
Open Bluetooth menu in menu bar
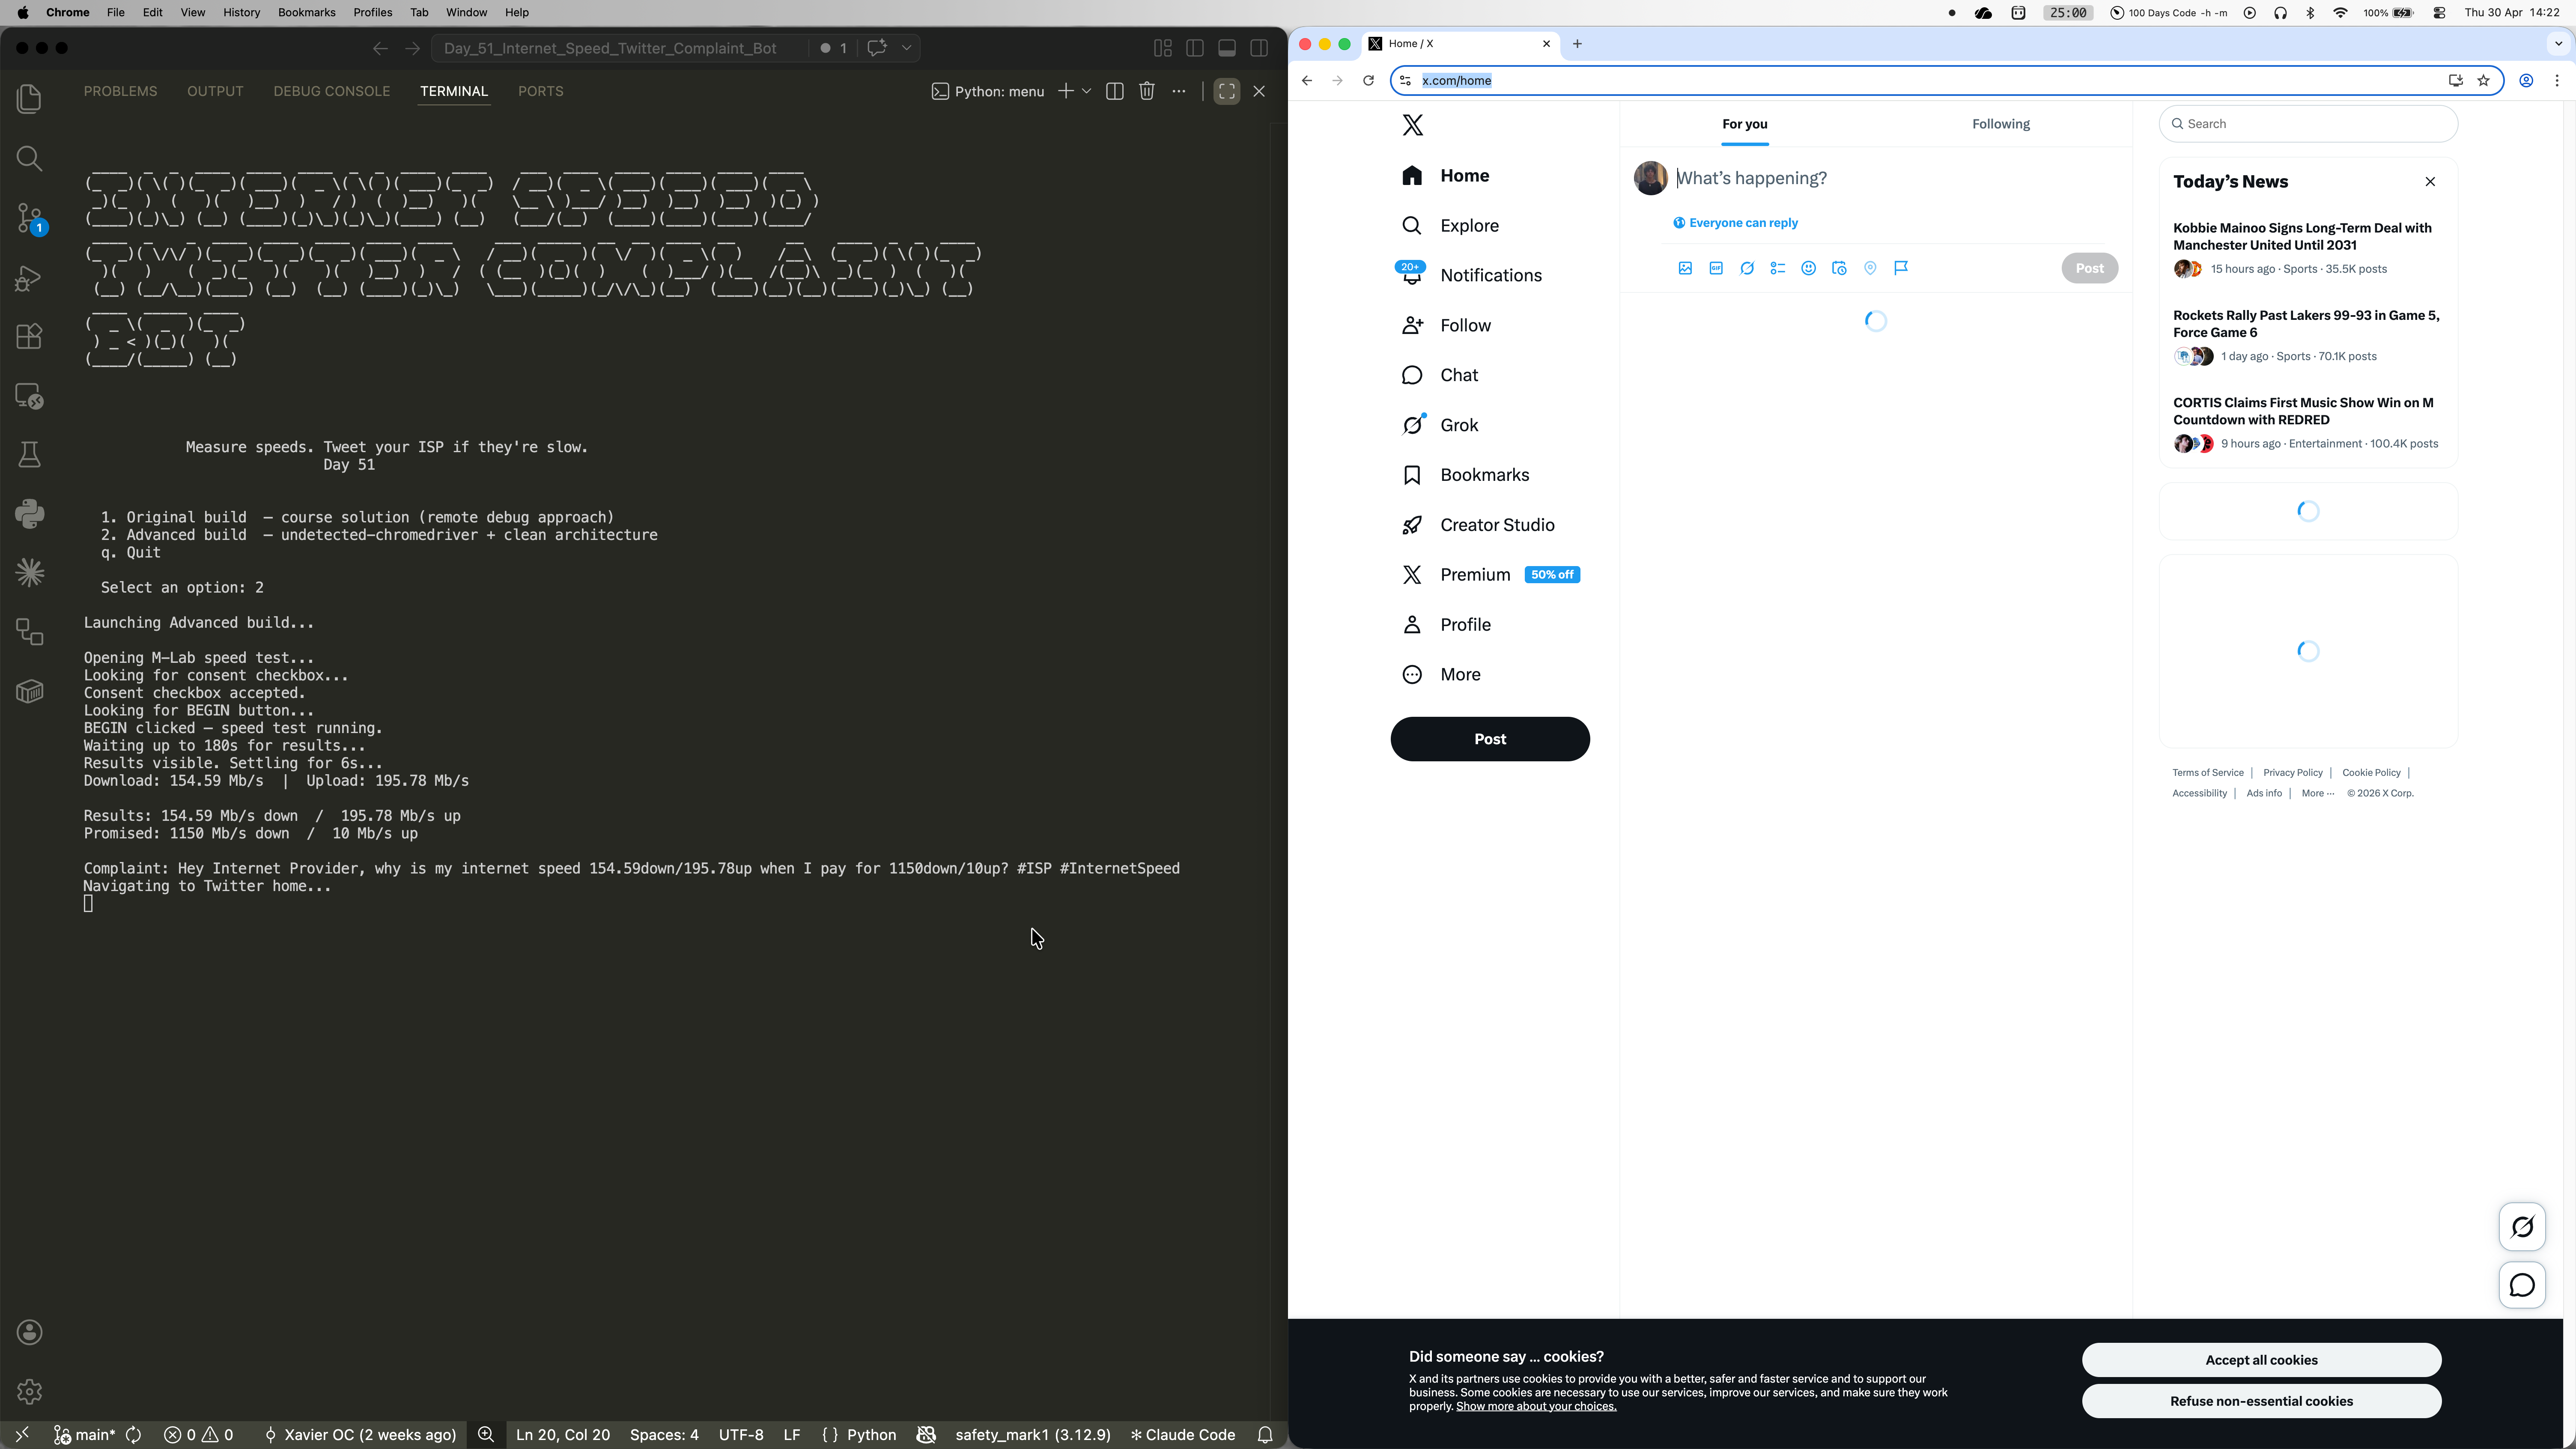click(2310, 13)
